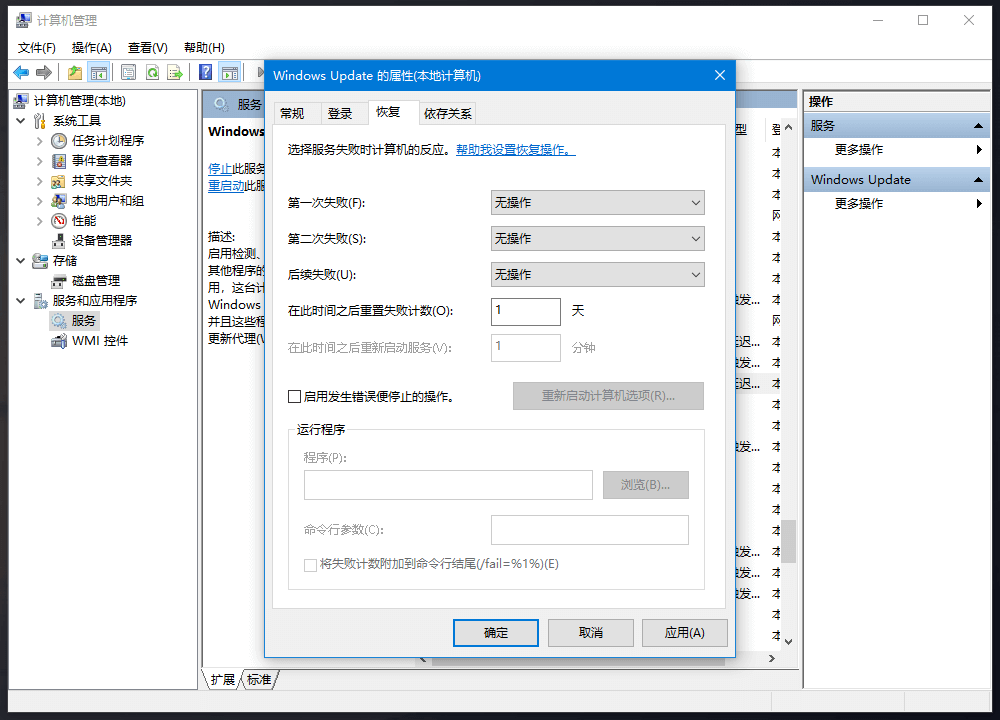The width and height of the screenshot is (1000, 720).
Task: Check 将失败计数附加到命令行结尾 checkbox
Action: coord(311,565)
